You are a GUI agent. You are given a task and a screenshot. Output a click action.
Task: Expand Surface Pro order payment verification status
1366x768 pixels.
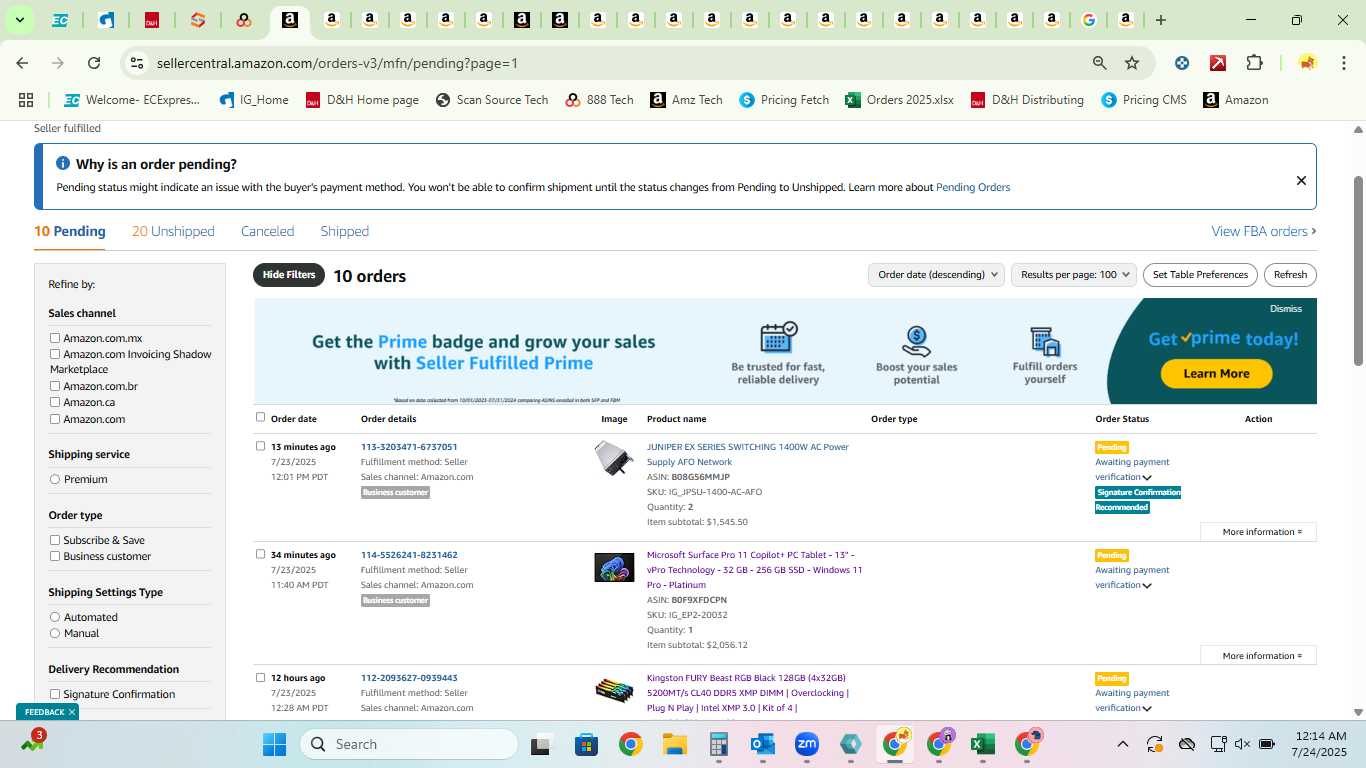coord(1147,586)
